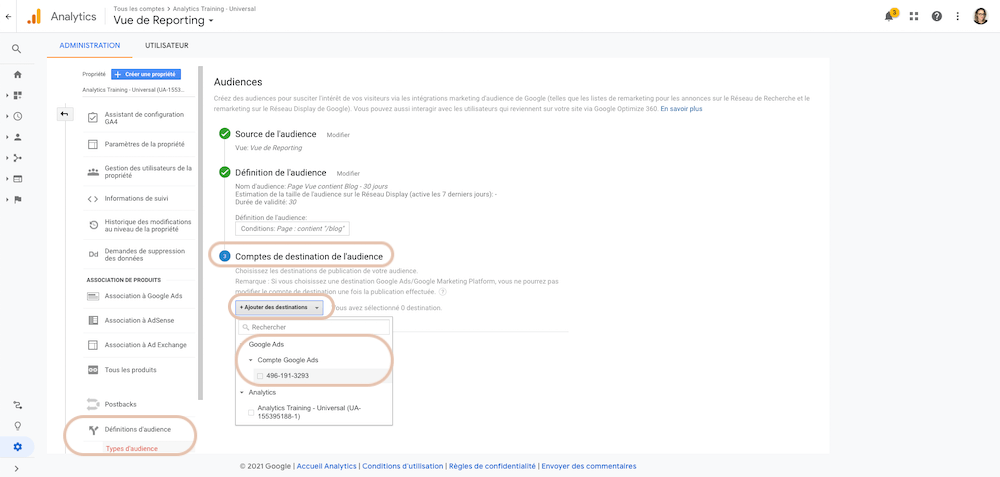Open Real-time clock icon in sidebar

coord(17,116)
